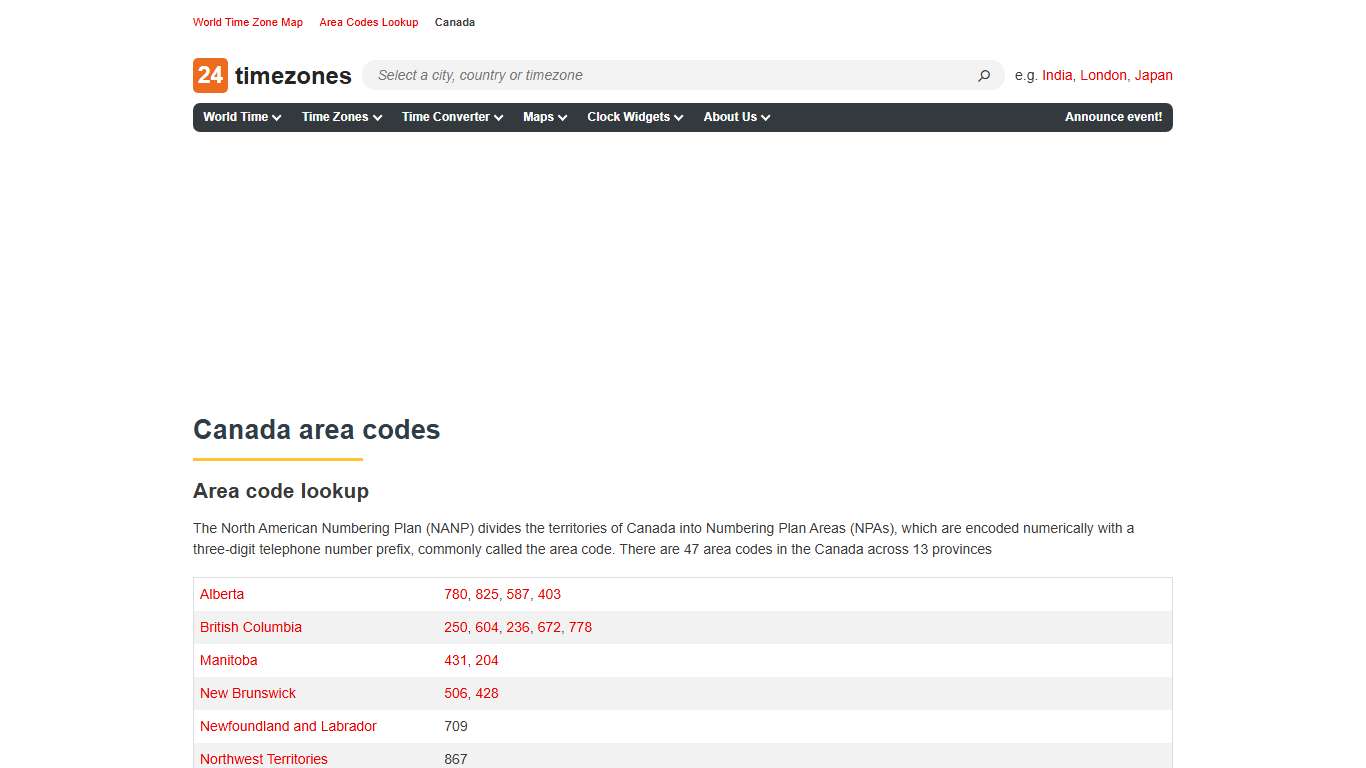
Task: Open the Maps dropdown
Action: click(543, 117)
